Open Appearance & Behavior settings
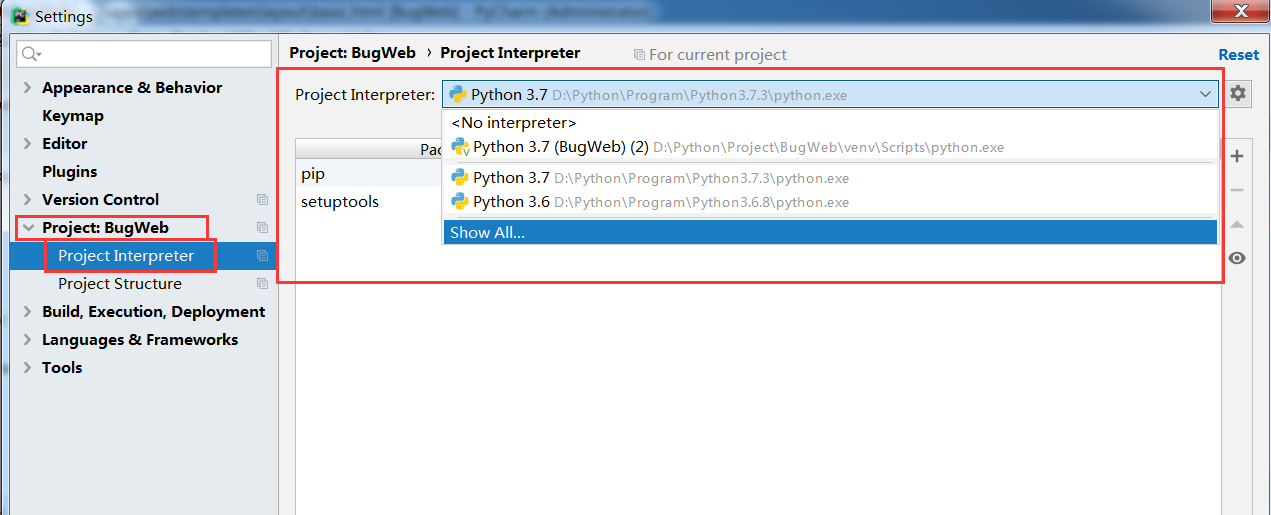This screenshot has width=1271, height=515. pyautogui.click(x=132, y=88)
